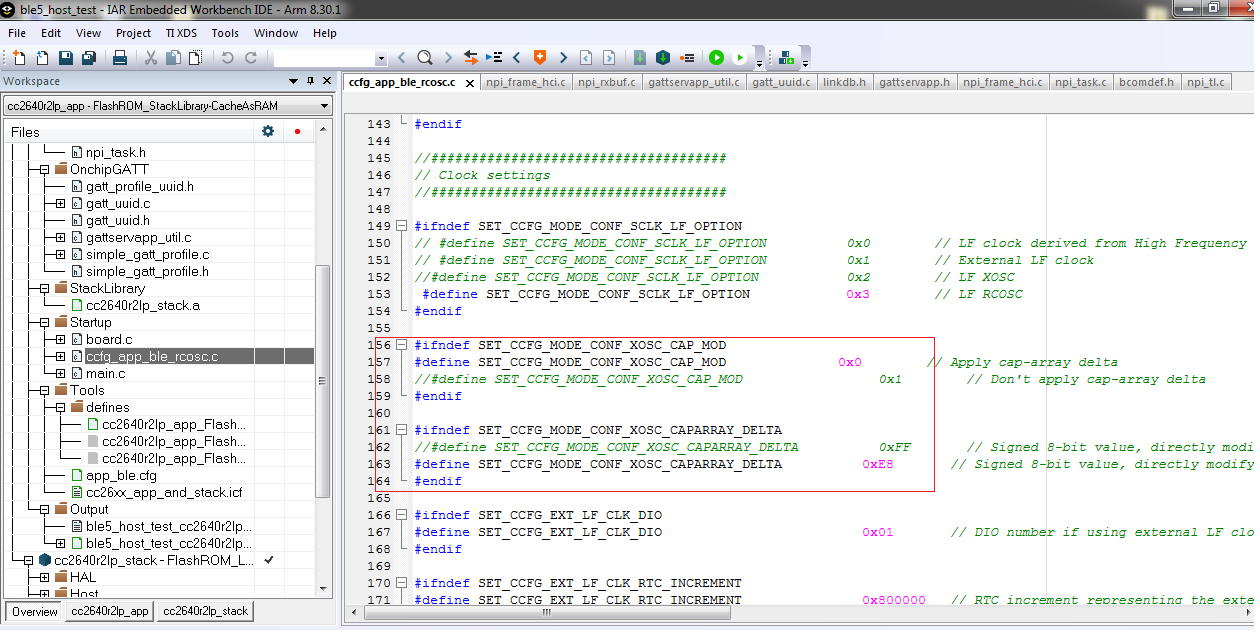Click the Find Previous arrow icon
The image size is (1260, 632).
point(401,58)
